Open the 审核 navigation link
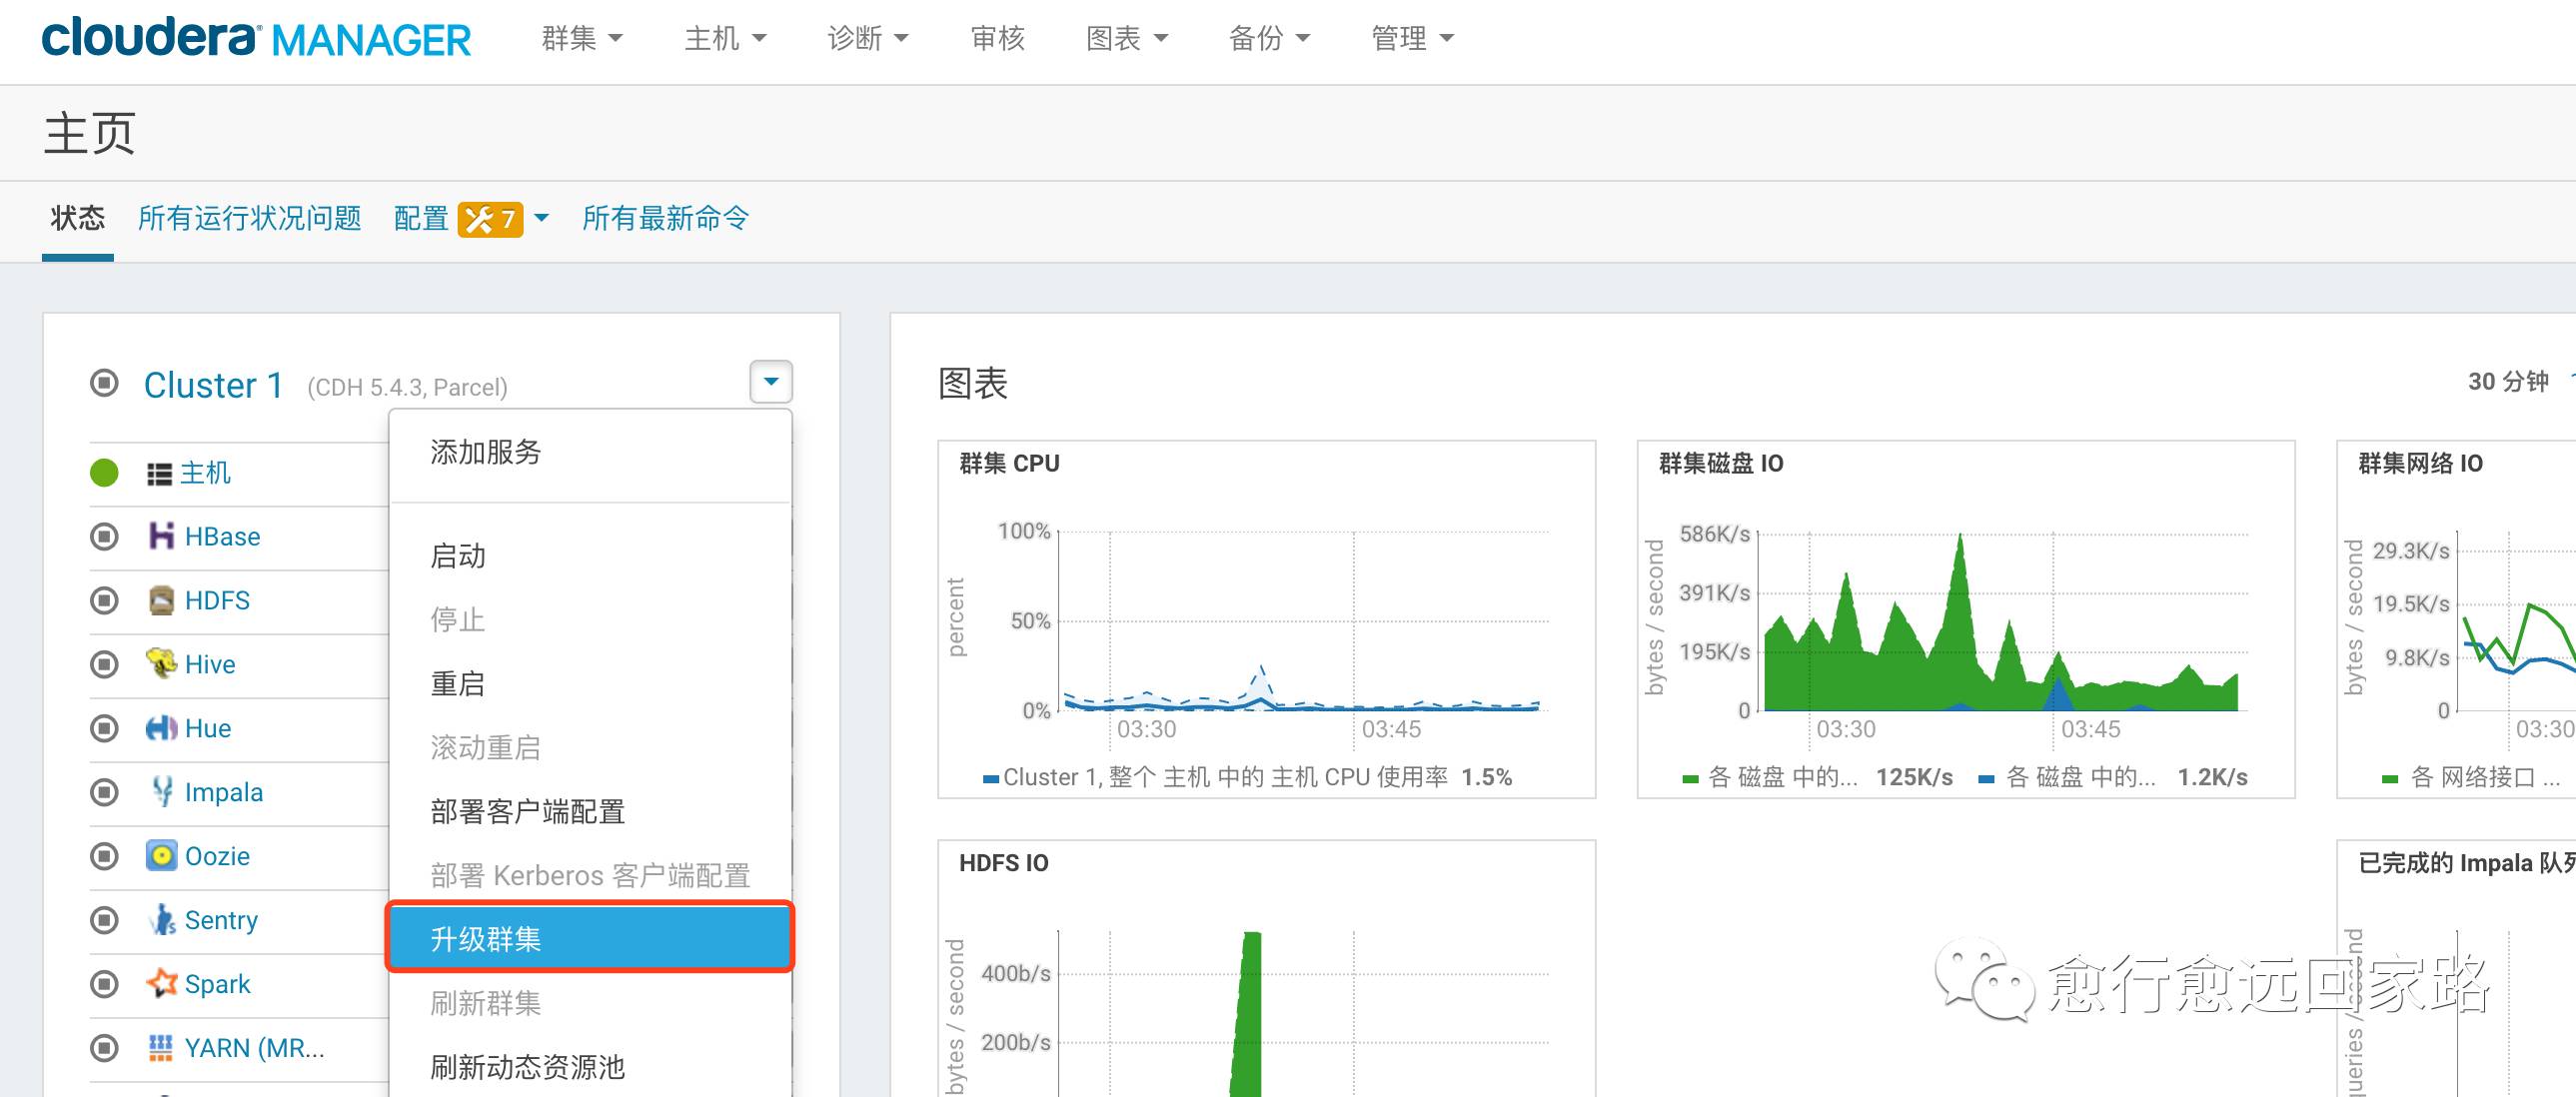The width and height of the screenshot is (2576, 1097). click(x=998, y=38)
